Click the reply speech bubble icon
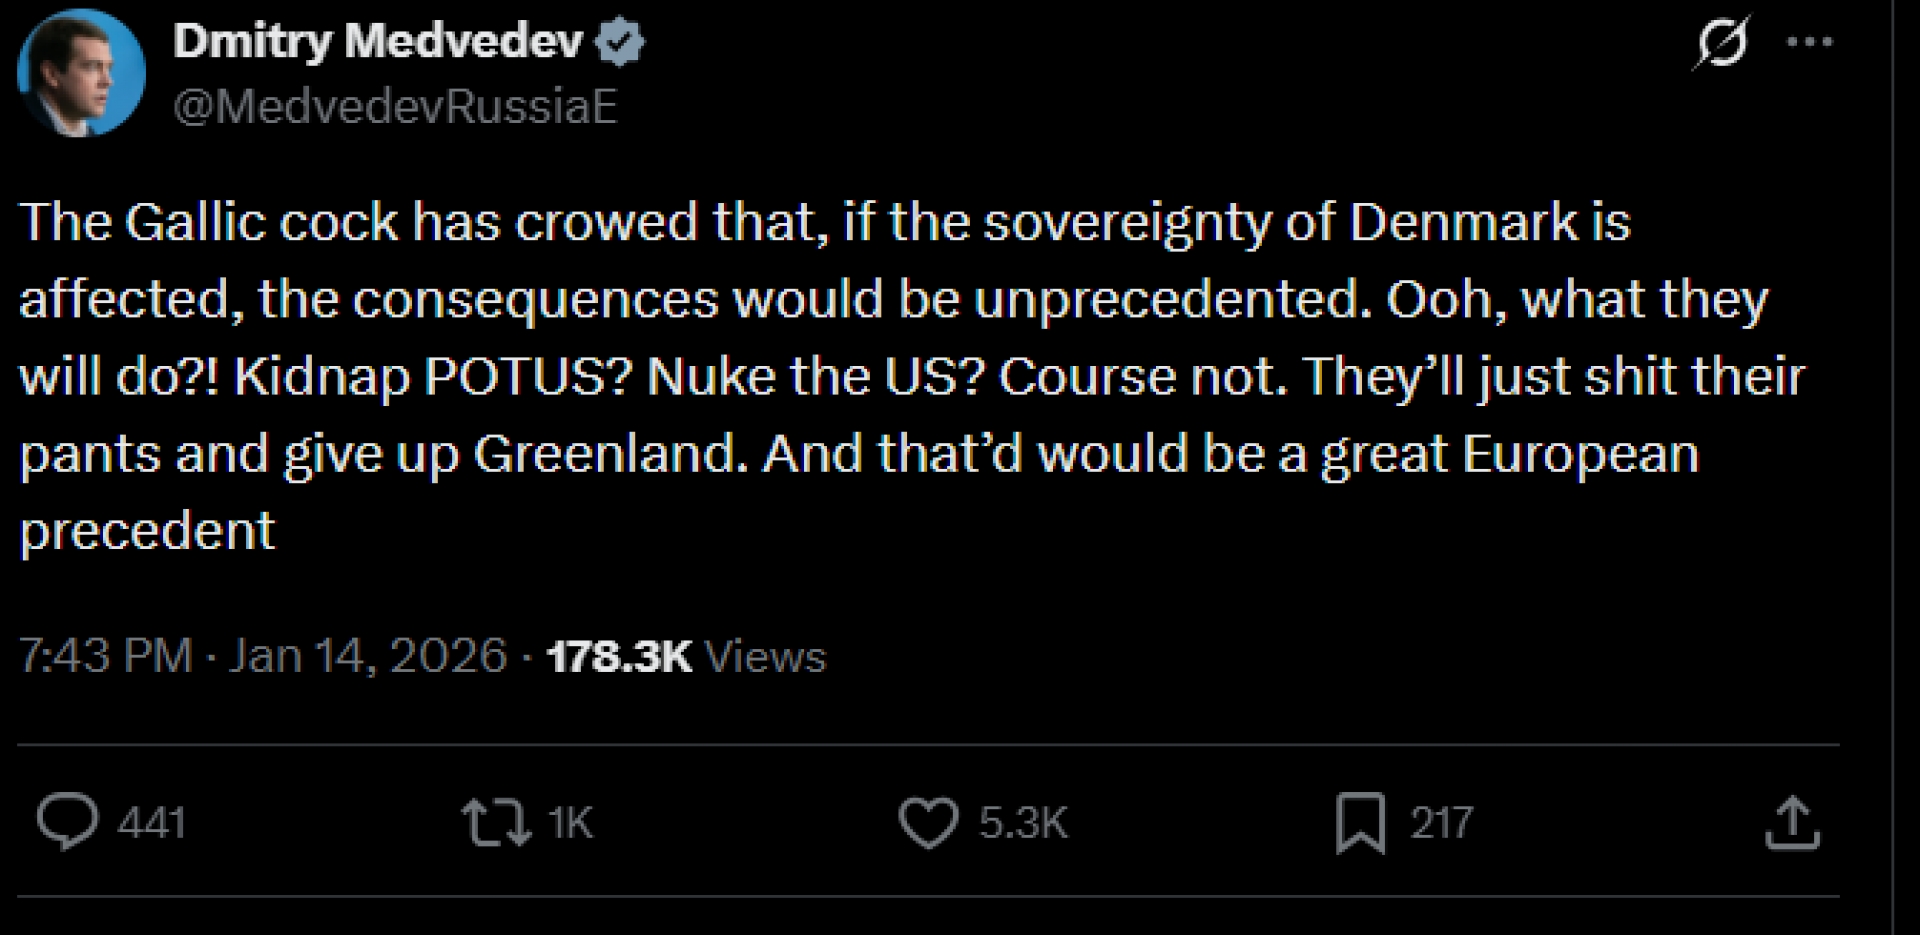The height and width of the screenshot is (935, 1920). coord(67,821)
